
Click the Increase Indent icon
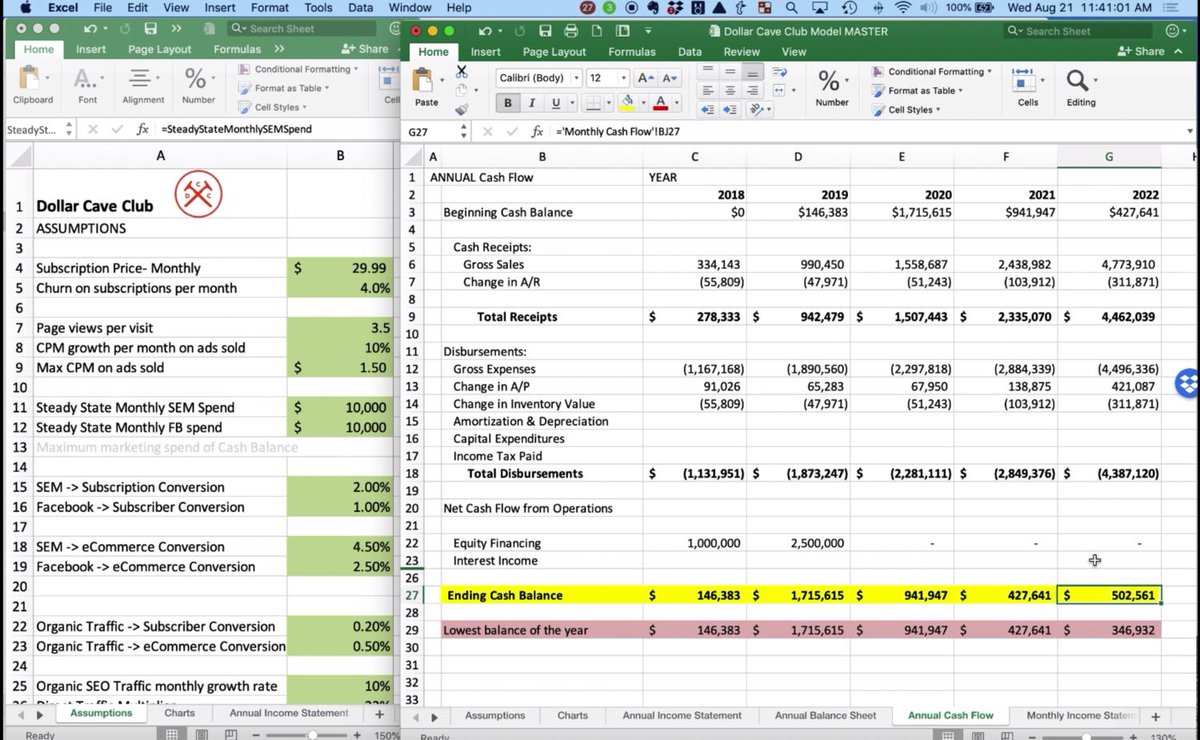pos(731,110)
